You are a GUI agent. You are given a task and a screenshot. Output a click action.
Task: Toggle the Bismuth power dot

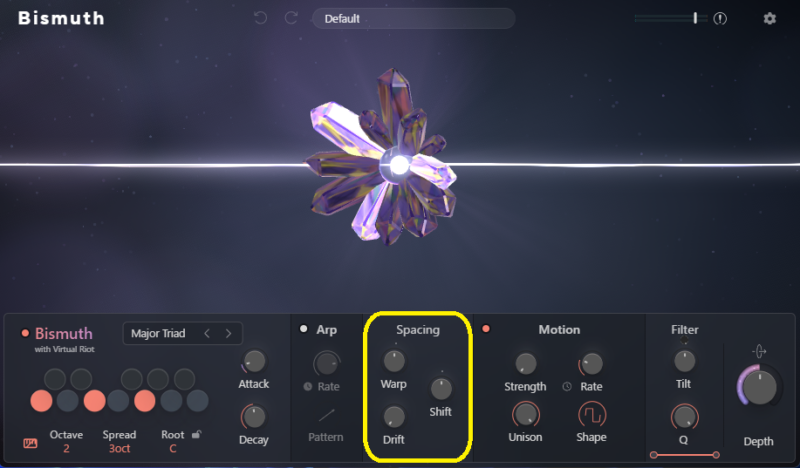[x=24, y=333]
